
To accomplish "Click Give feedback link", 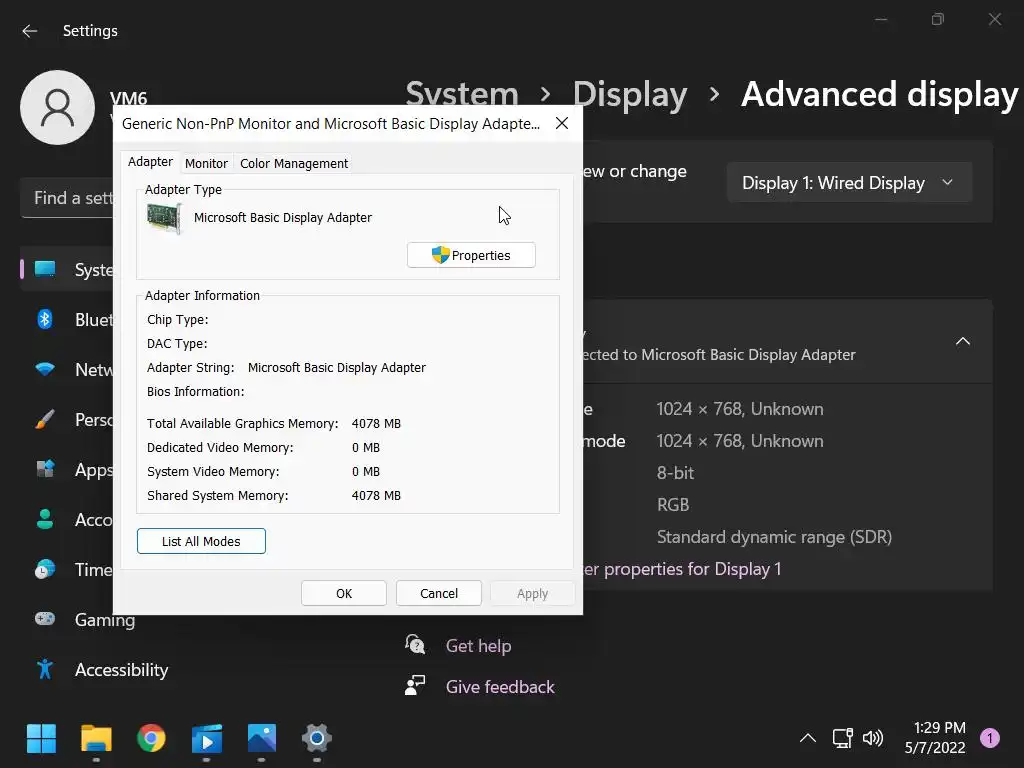I will tap(500, 686).
